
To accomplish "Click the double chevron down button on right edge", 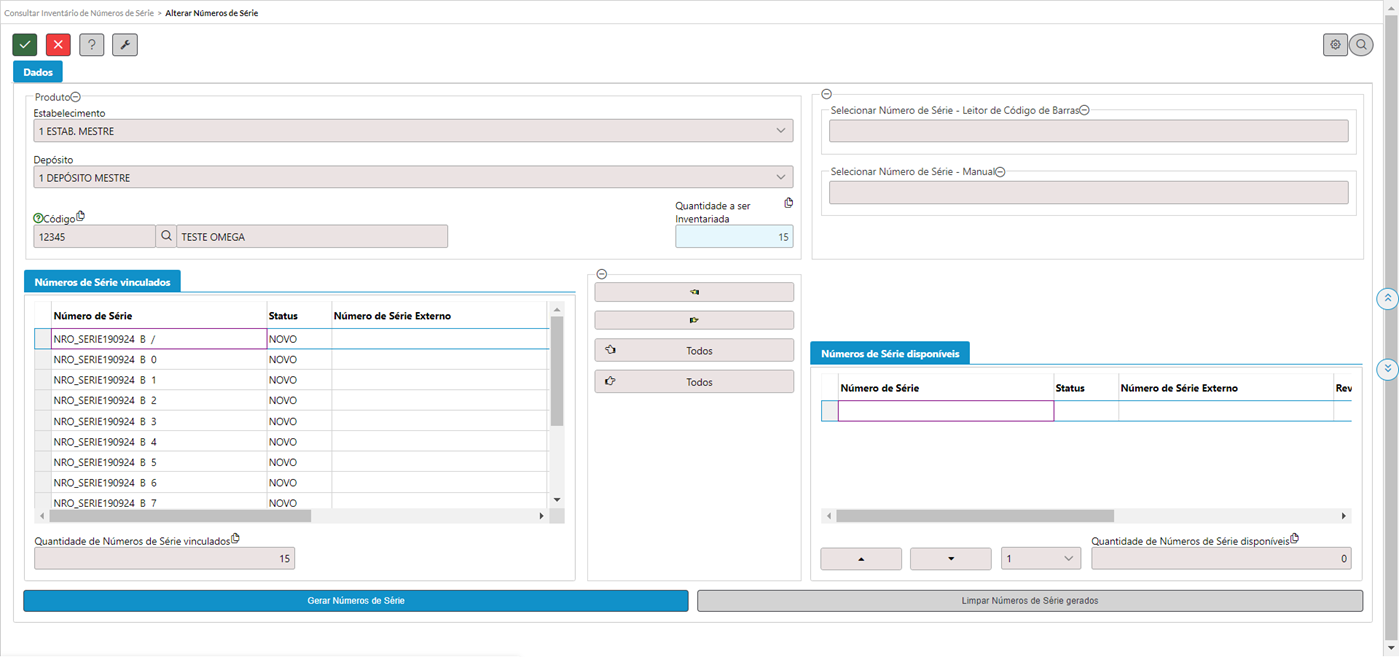I will [x=1387, y=370].
